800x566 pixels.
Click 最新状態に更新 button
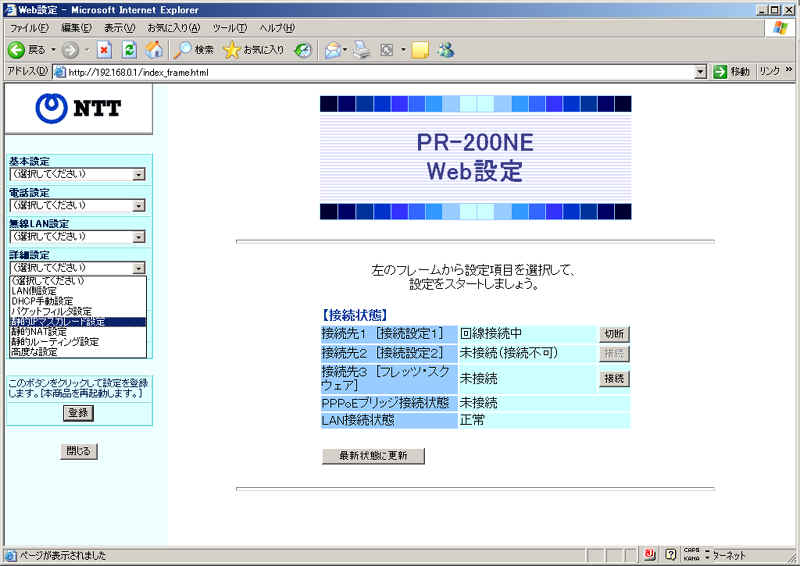[x=373, y=456]
